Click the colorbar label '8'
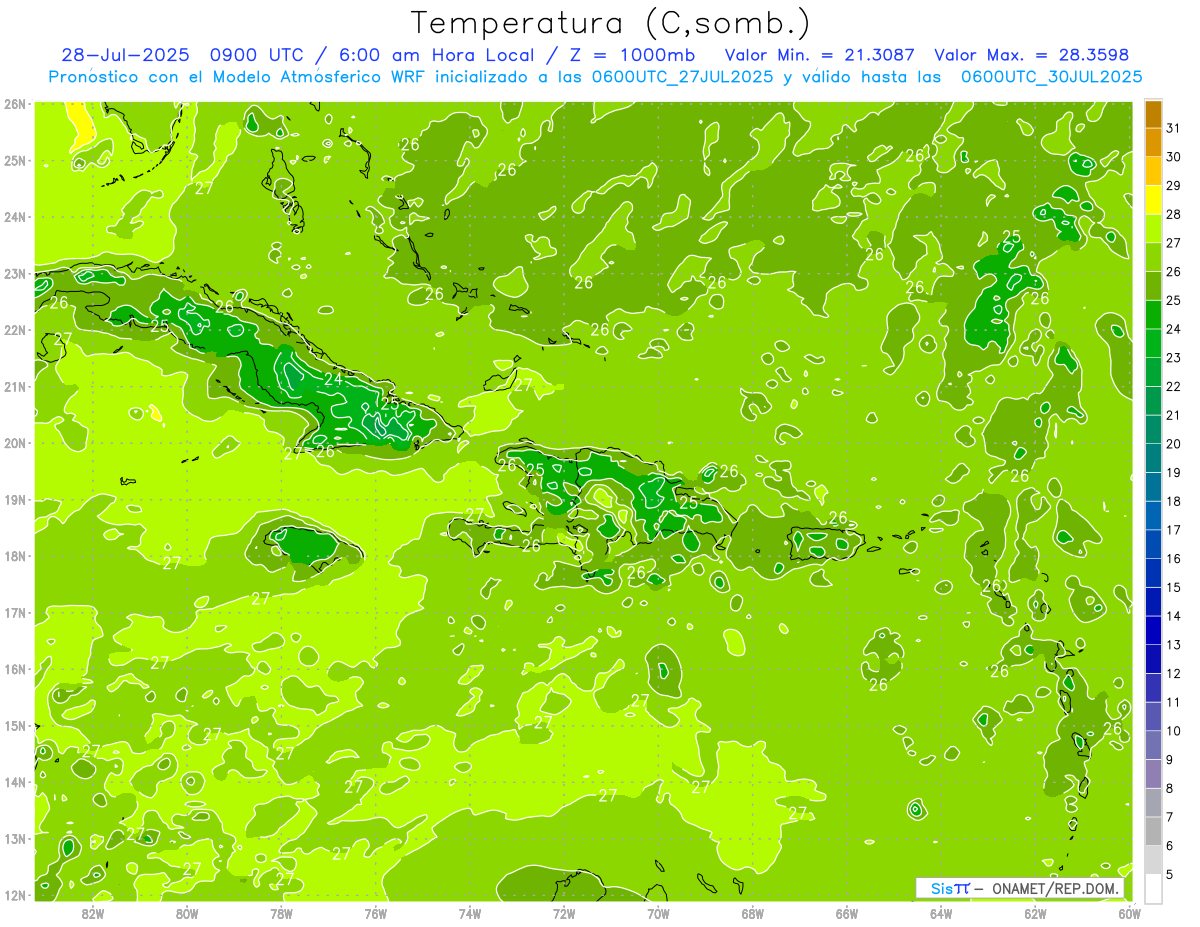Viewport: 1200px width, 927px height. click(x=1170, y=788)
